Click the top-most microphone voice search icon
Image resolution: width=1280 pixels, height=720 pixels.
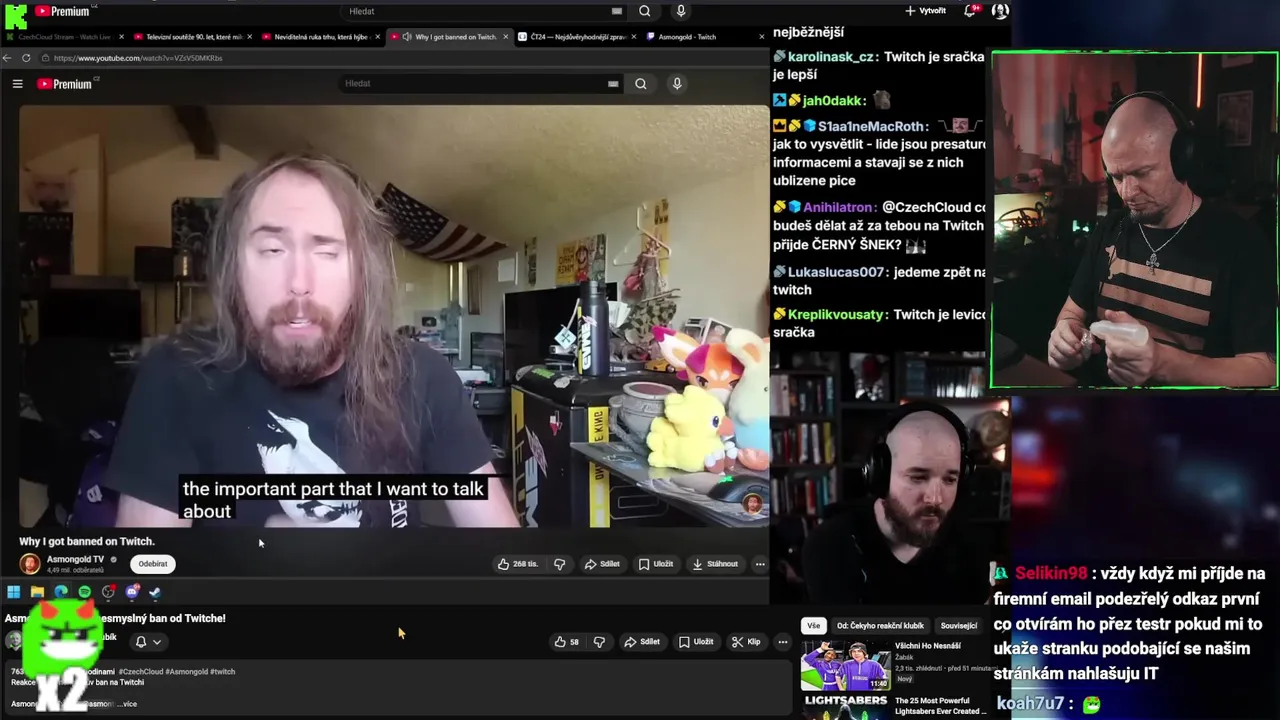[x=681, y=11]
